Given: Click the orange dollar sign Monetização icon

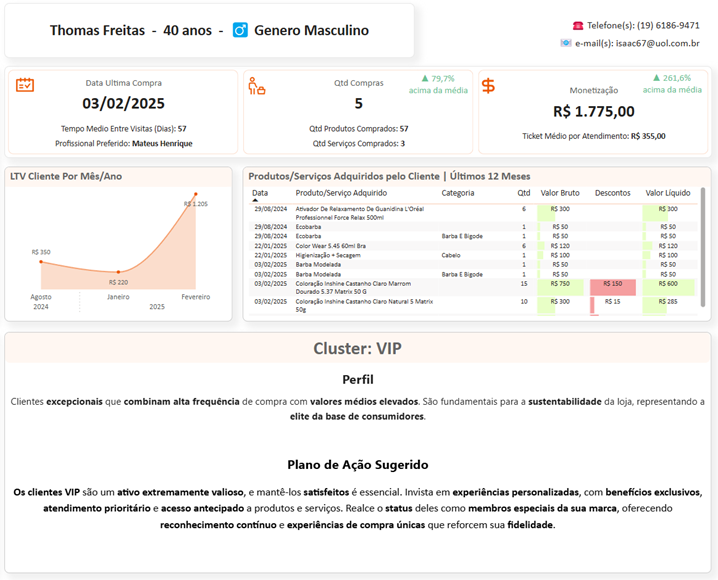Looking at the screenshot, I should pos(488,86).
